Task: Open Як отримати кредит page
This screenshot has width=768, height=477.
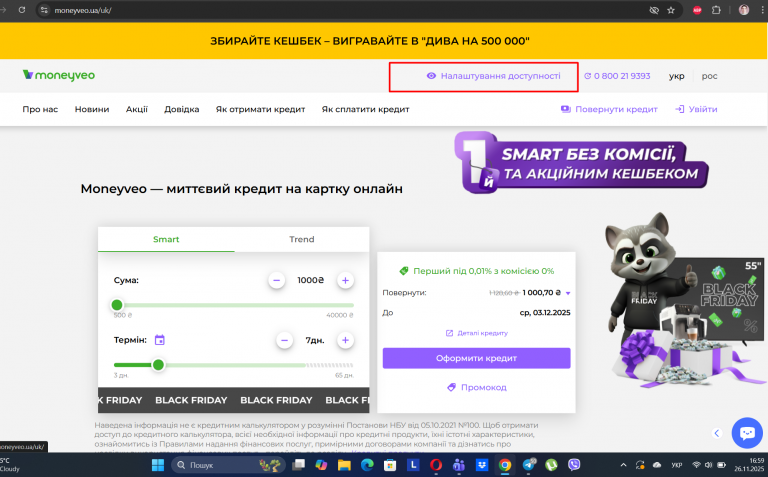Action: (x=260, y=109)
